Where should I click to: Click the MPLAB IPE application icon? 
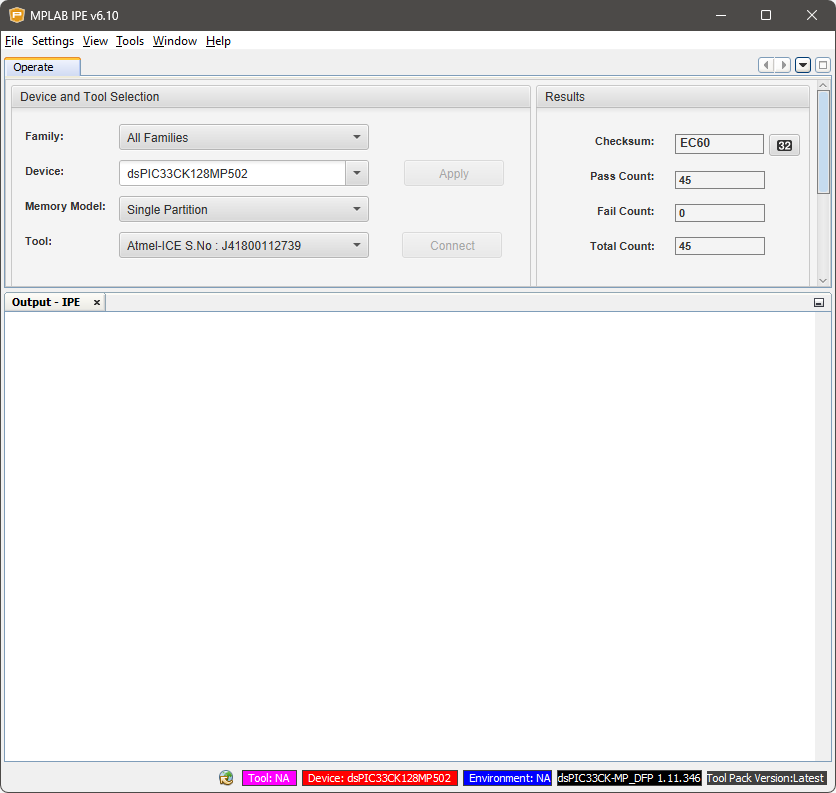17,15
